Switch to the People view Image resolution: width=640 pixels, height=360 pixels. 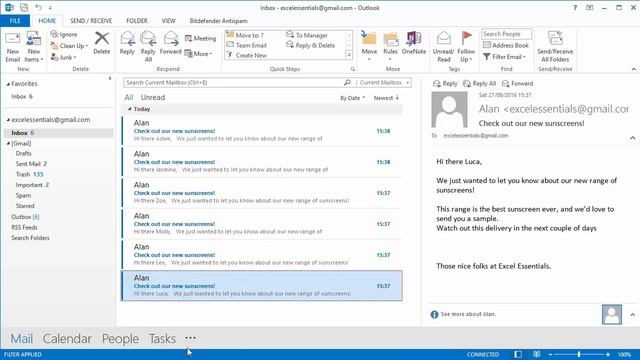[x=120, y=338]
